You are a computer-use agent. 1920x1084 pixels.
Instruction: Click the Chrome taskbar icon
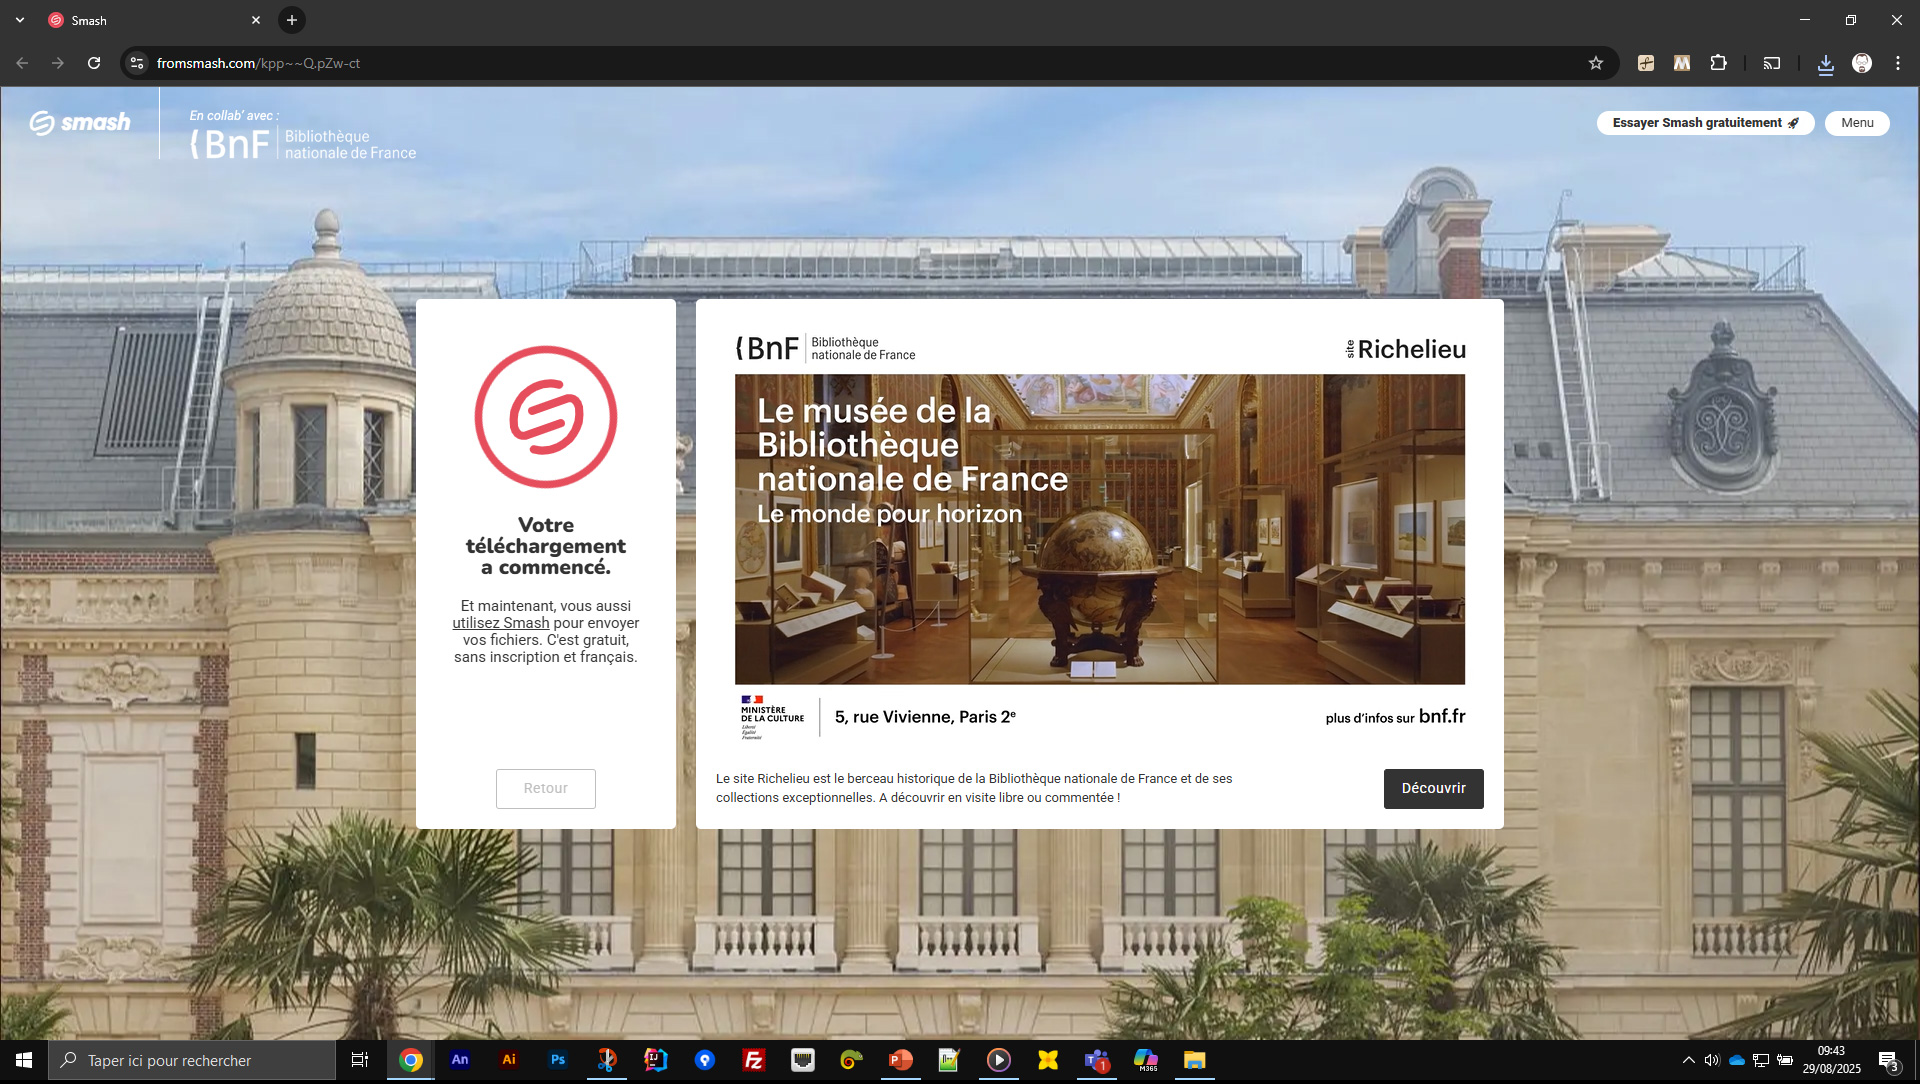tap(411, 1060)
